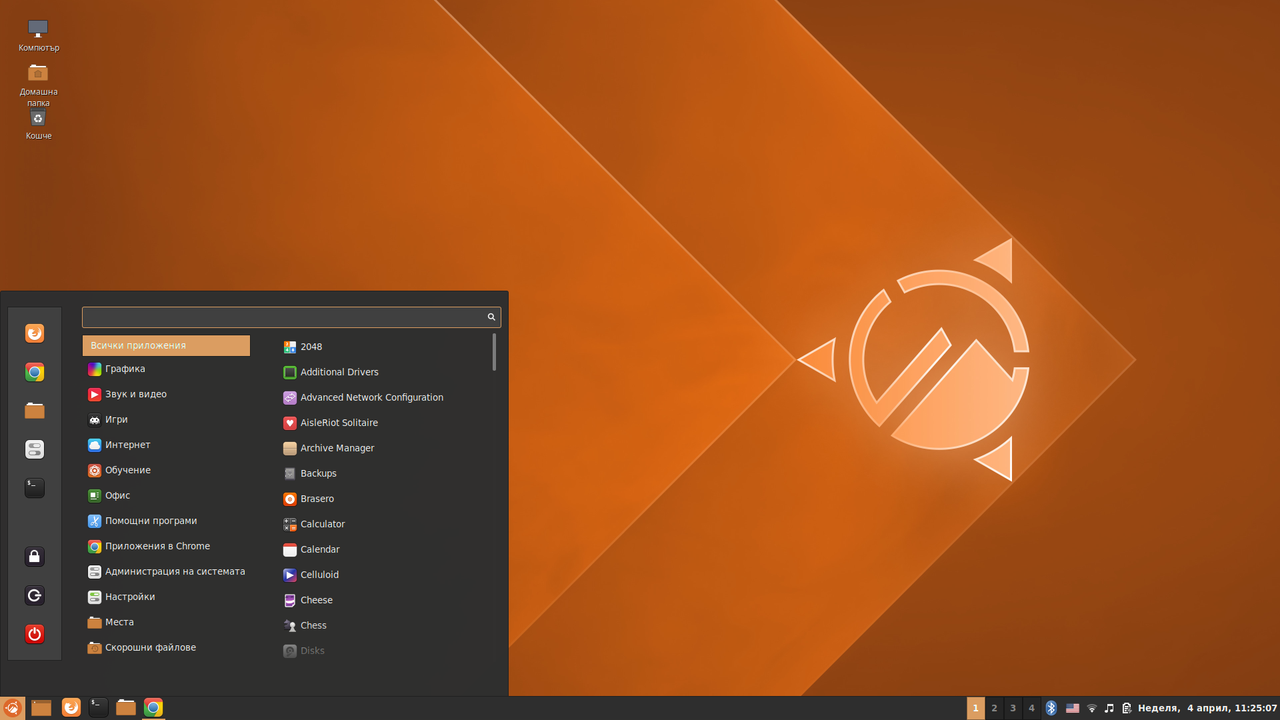Launch Chrome from menu favorites sidebar
Screen dimensions: 1280x720
(34, 372)
